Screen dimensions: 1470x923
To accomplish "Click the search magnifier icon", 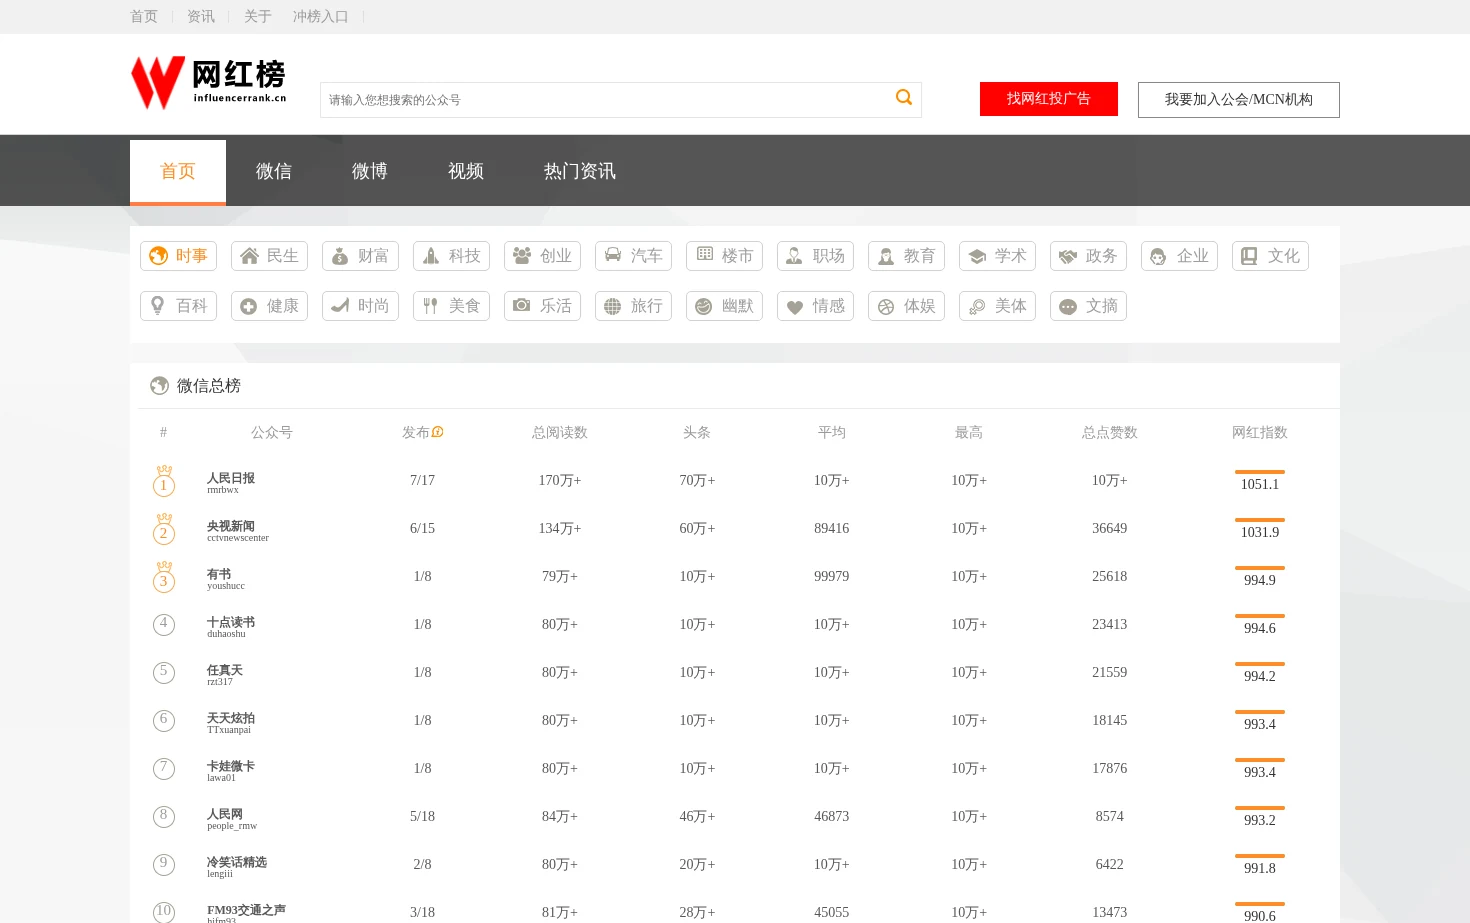I will tap(904, 98).
